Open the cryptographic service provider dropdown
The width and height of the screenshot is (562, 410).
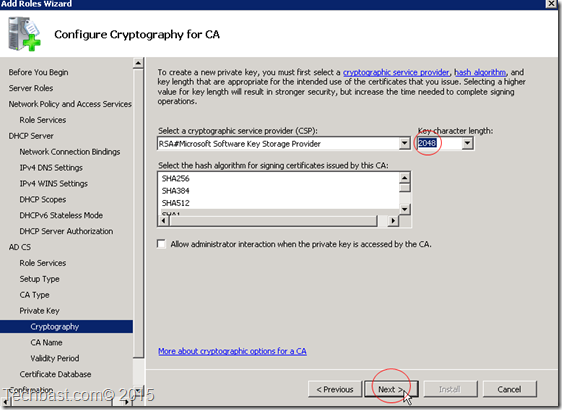coord(404,143)
